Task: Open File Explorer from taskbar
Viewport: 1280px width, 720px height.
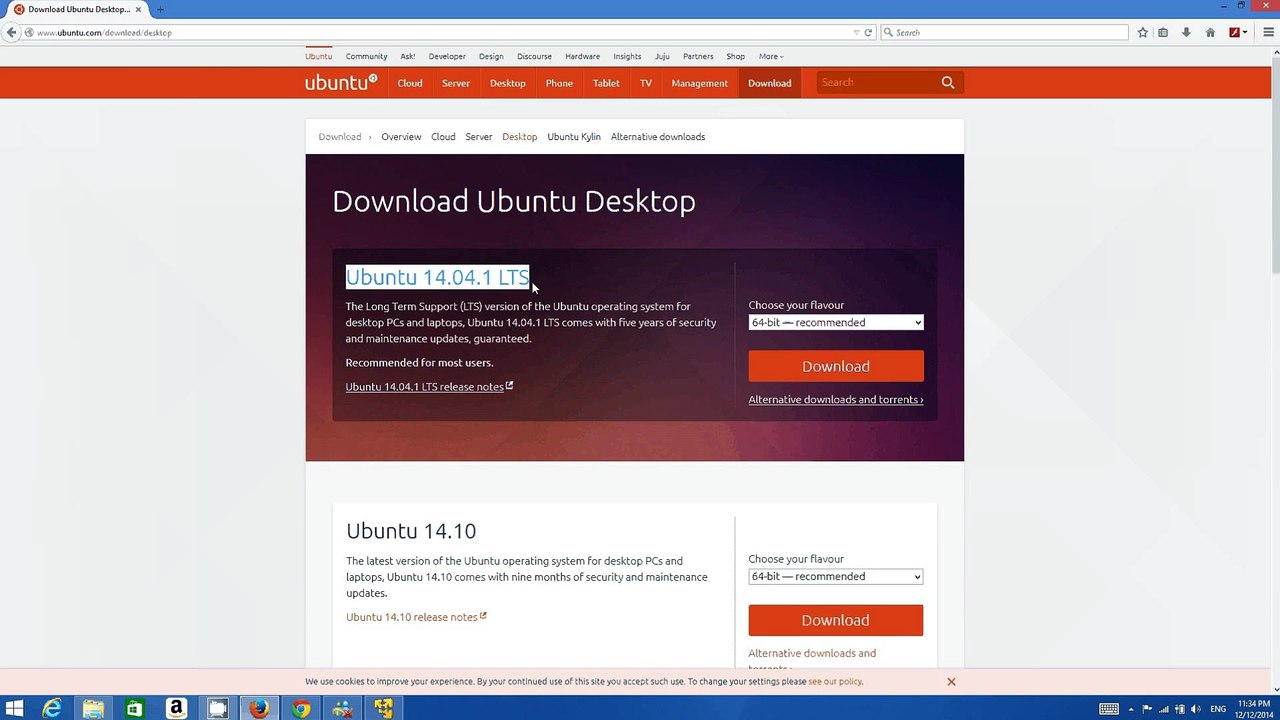Action: click(93, 709)
